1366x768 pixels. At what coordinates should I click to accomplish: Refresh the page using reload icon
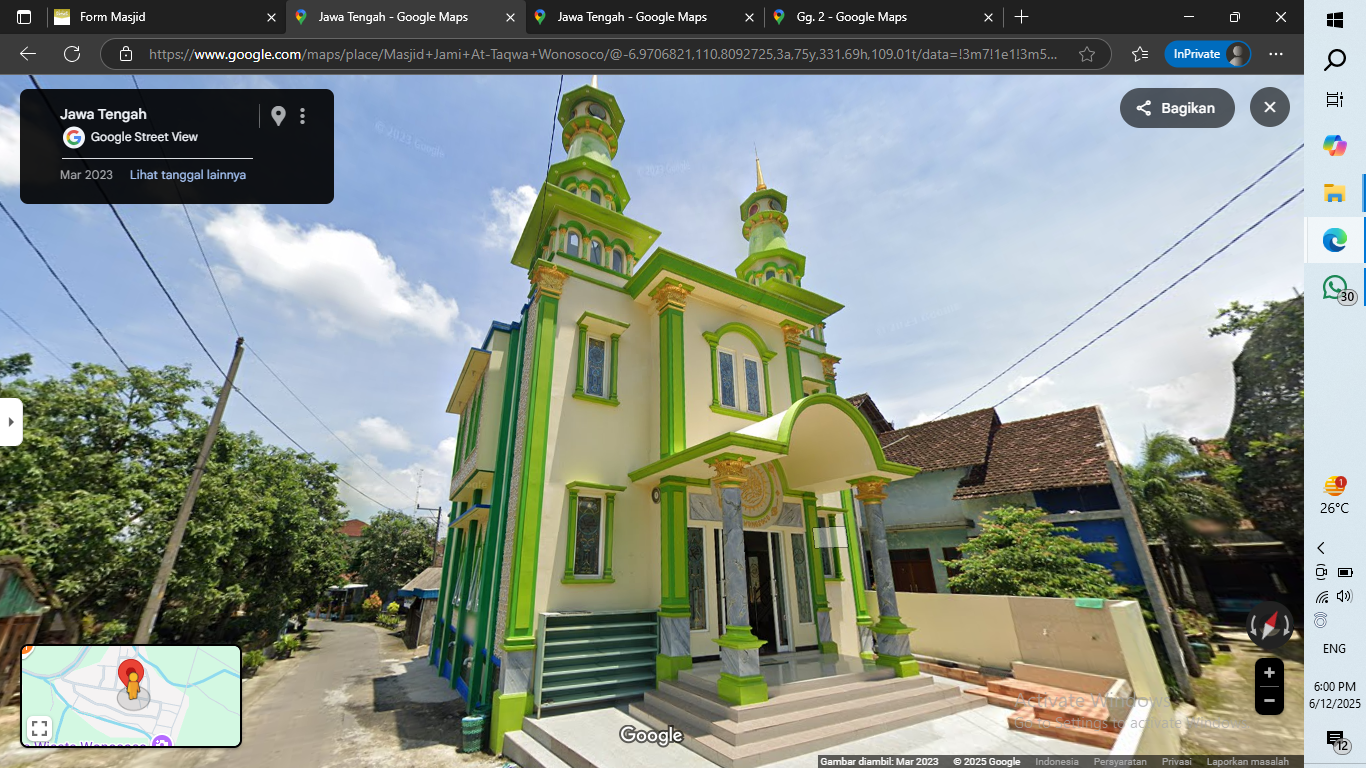click(71, 54)
